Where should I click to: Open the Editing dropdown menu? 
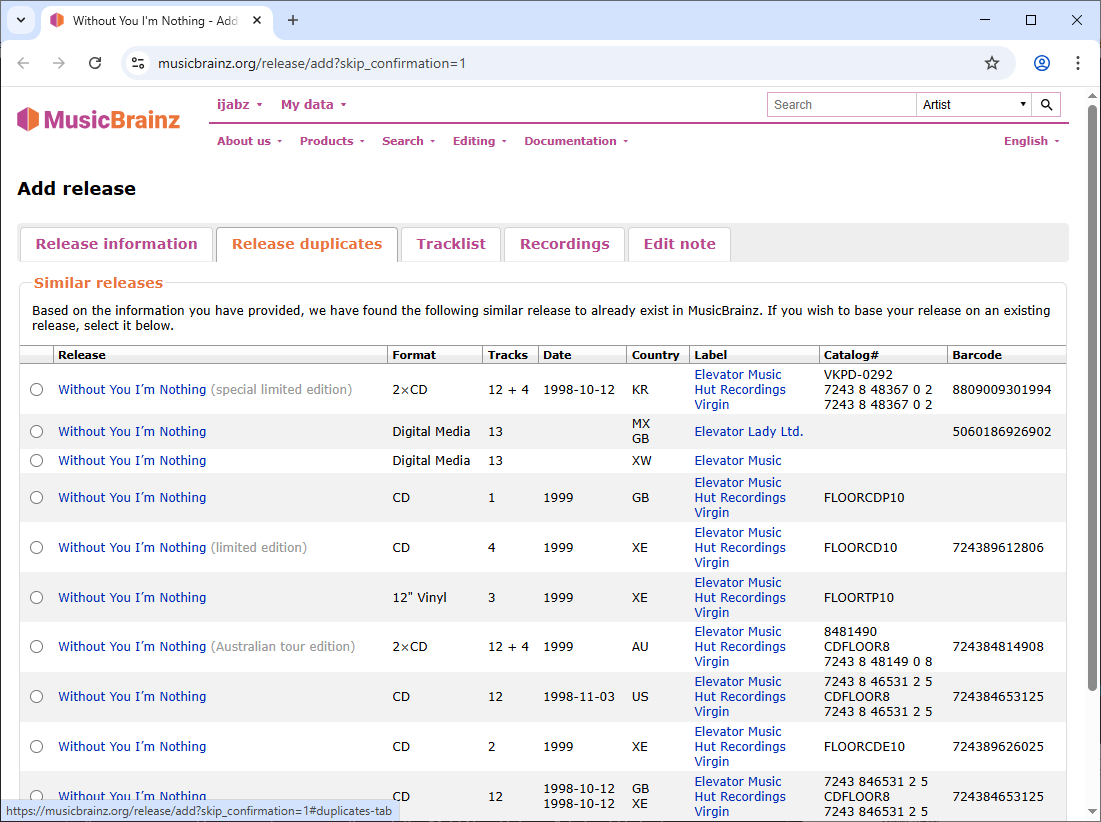pyautogui.click(x=480, y=141)
